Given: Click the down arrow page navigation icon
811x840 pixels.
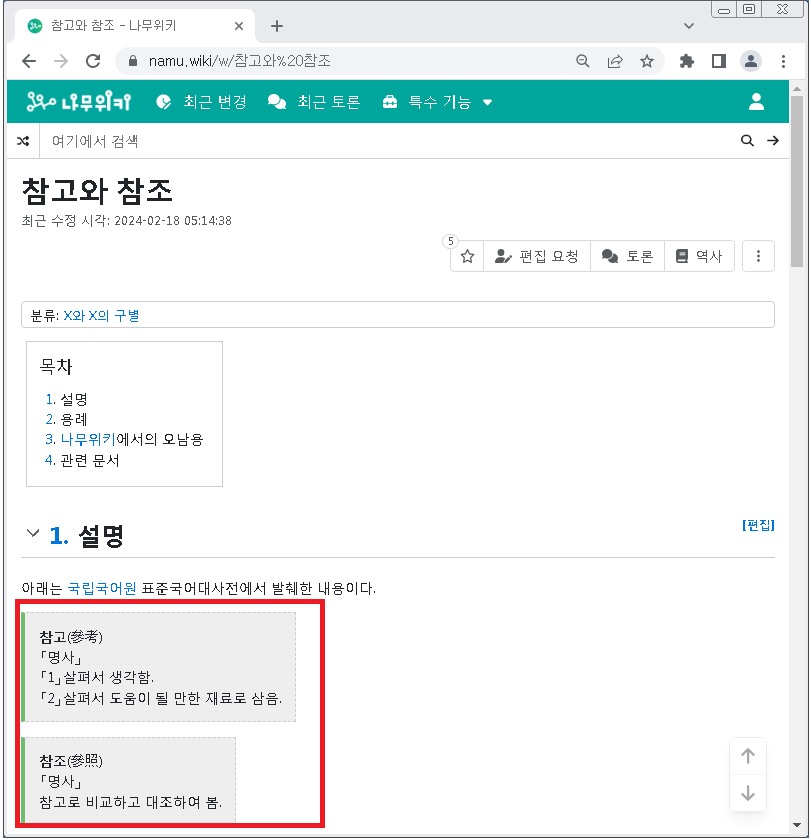Looking at the screenshot, I should coord(748,794).
